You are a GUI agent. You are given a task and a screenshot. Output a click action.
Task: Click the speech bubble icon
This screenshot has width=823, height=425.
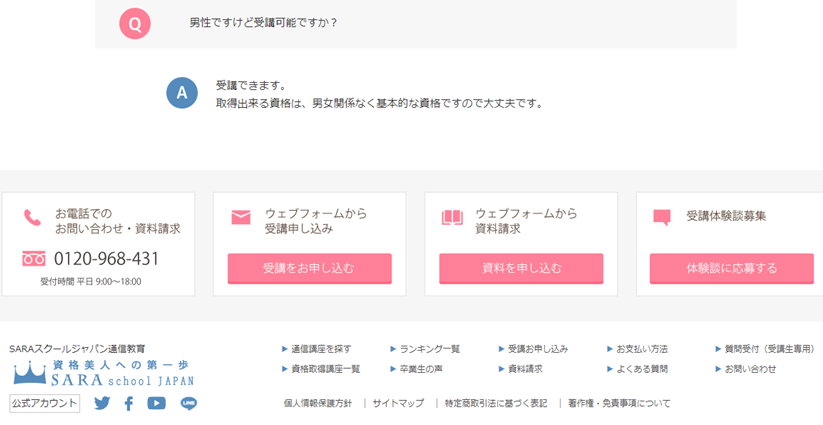click(x=662, y=217)
